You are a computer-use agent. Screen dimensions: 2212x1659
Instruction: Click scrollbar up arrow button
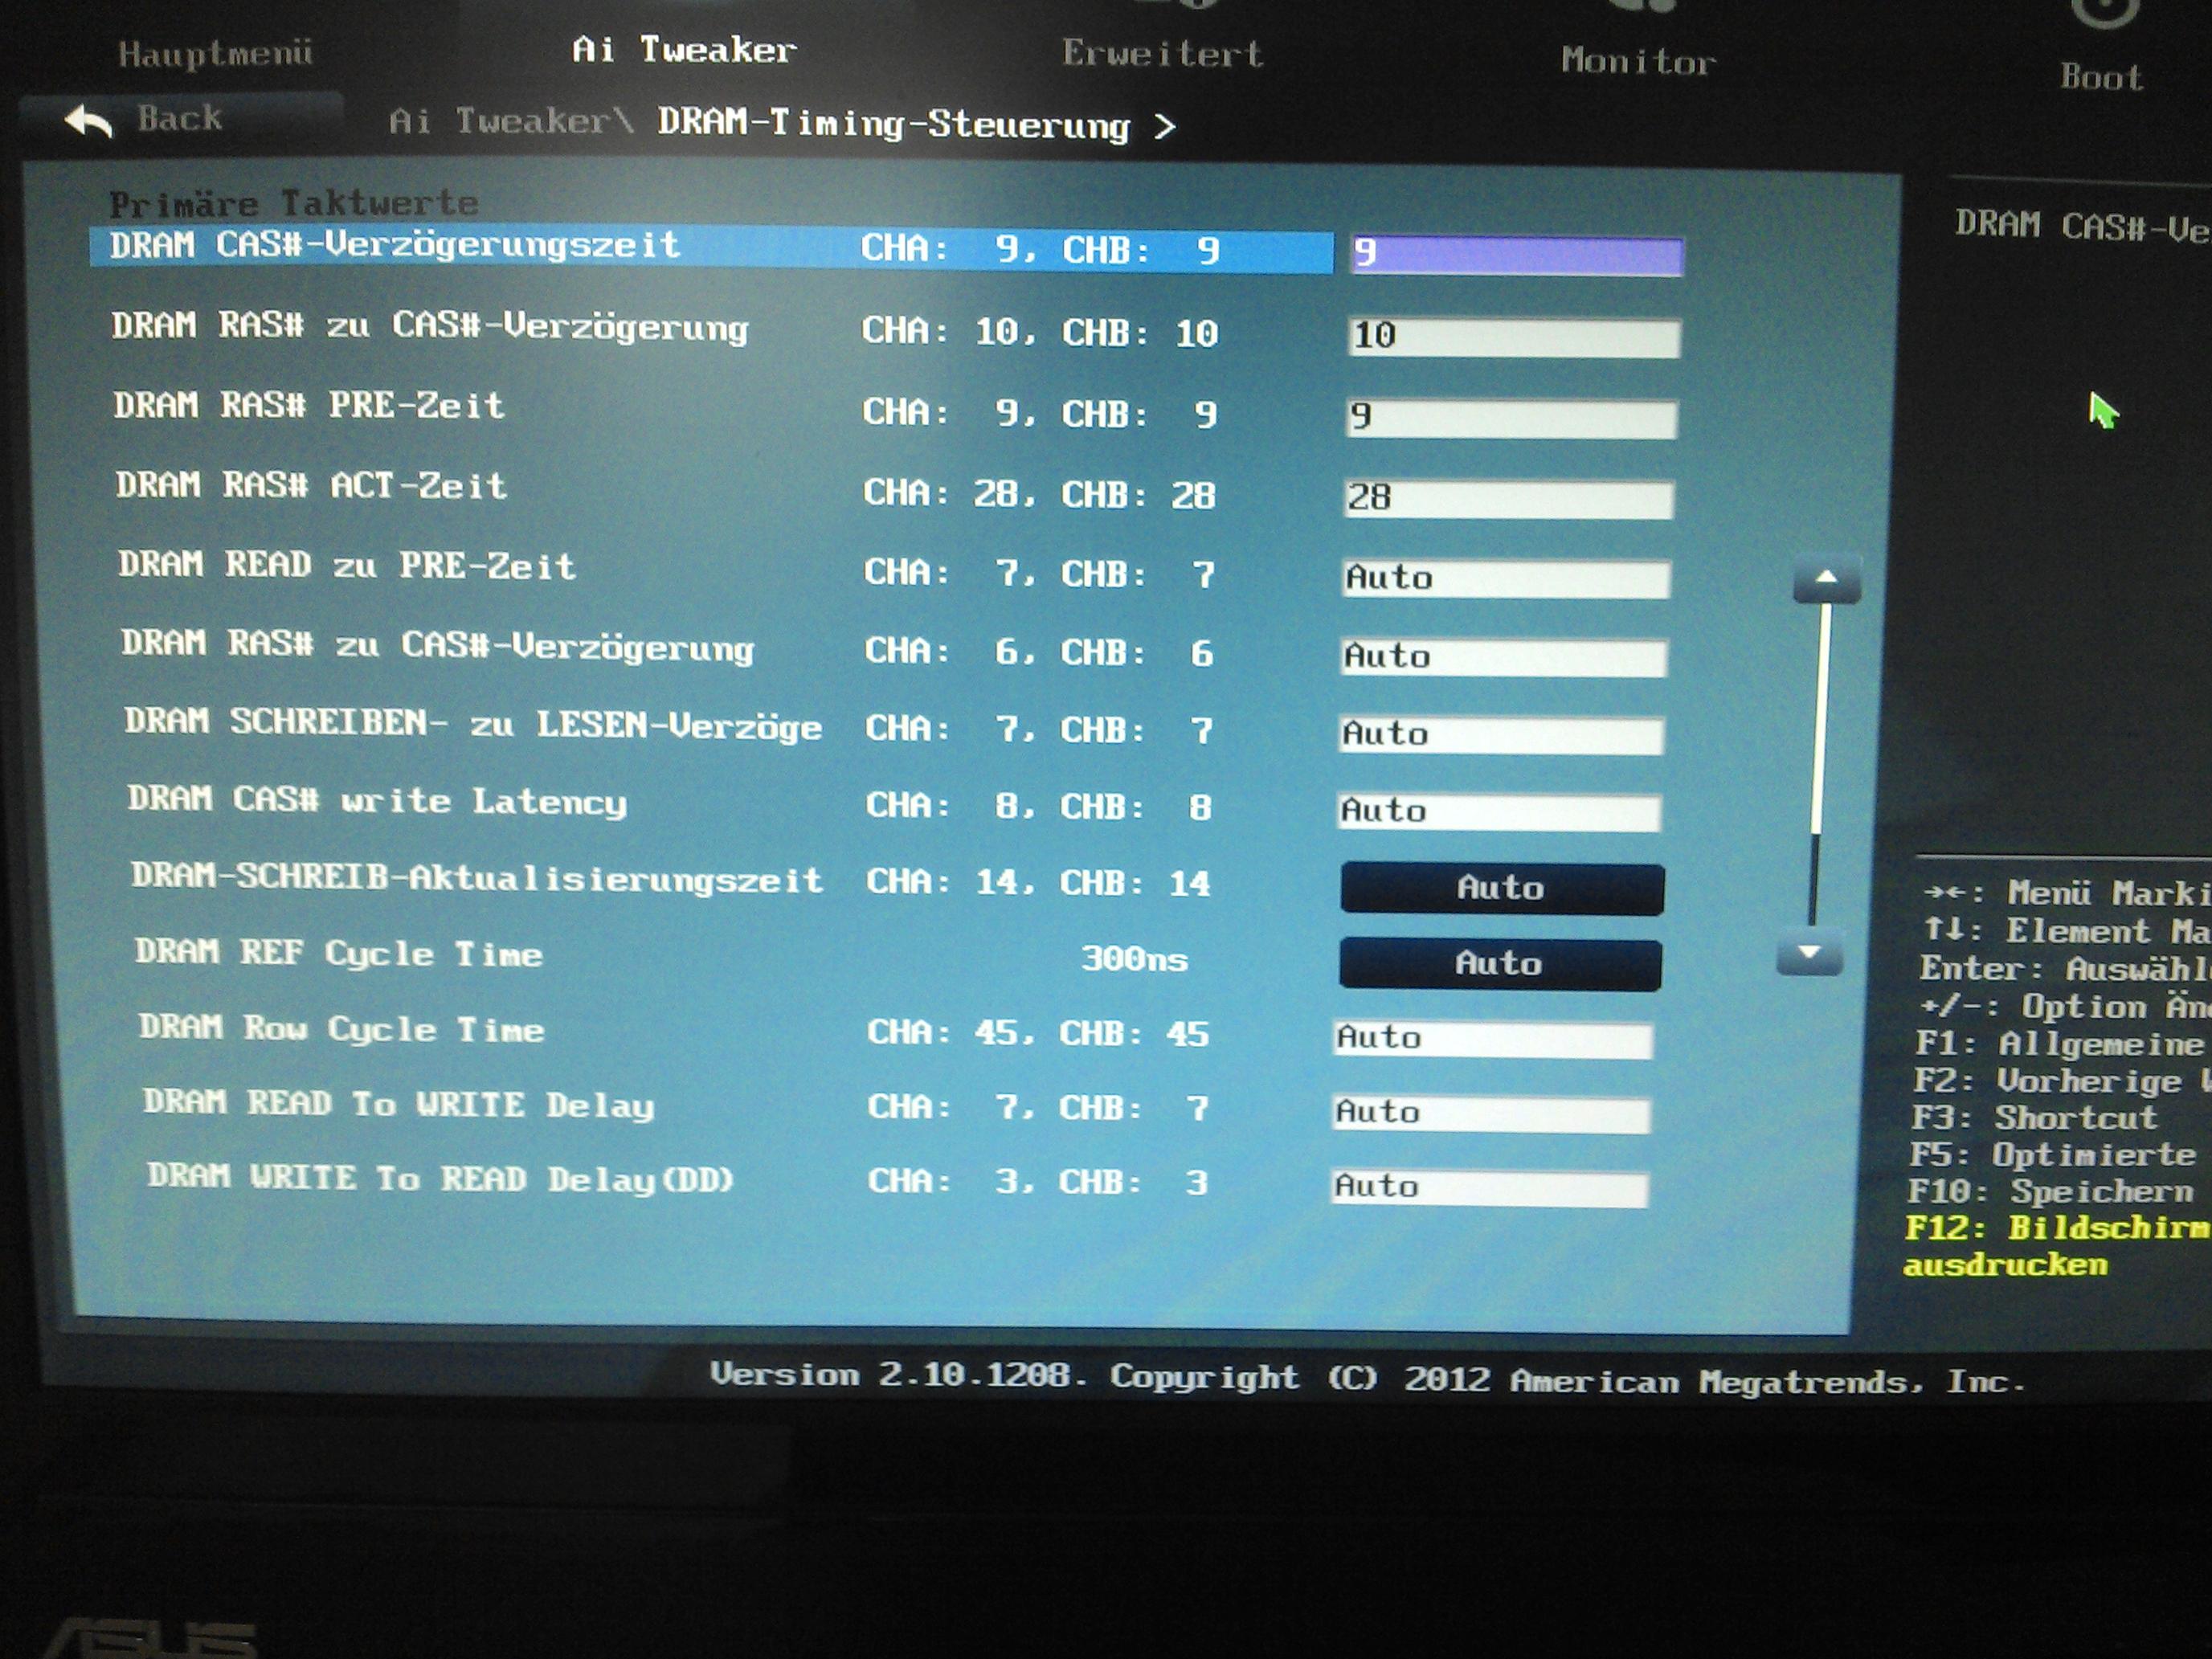(x=1826, y=579)
